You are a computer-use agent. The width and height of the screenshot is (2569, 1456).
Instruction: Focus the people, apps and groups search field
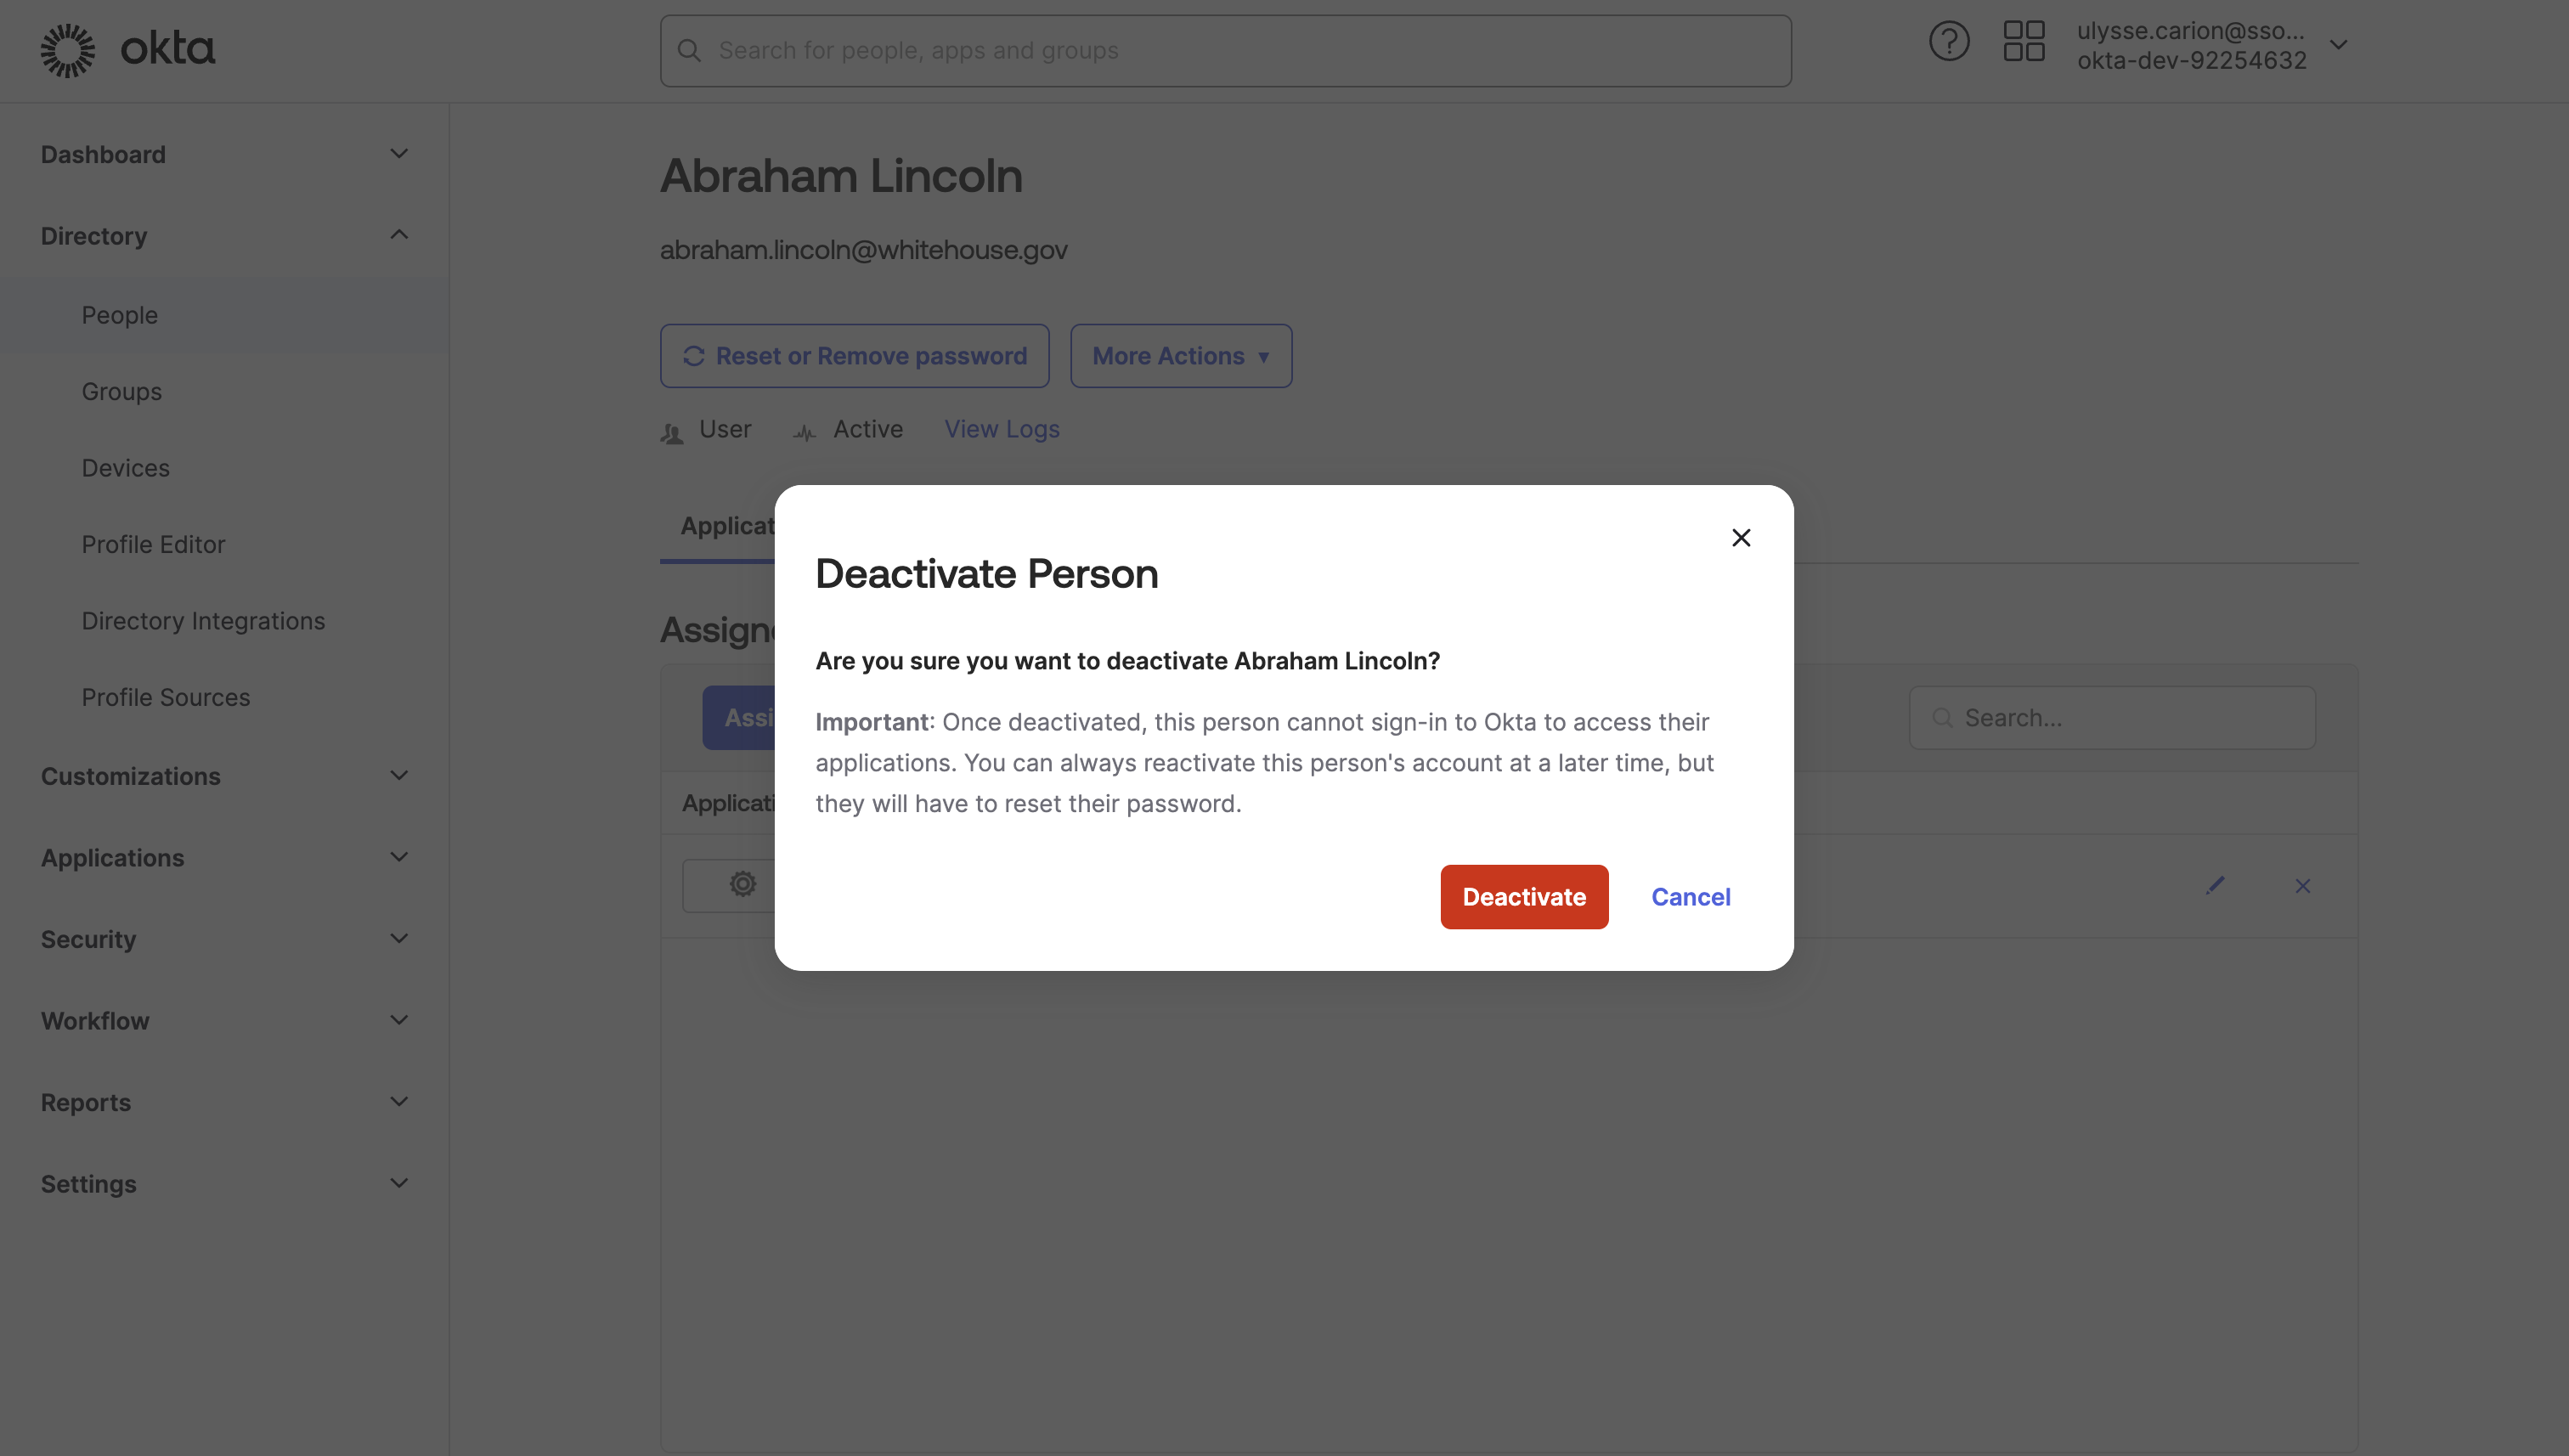(x=1225, y=51)
